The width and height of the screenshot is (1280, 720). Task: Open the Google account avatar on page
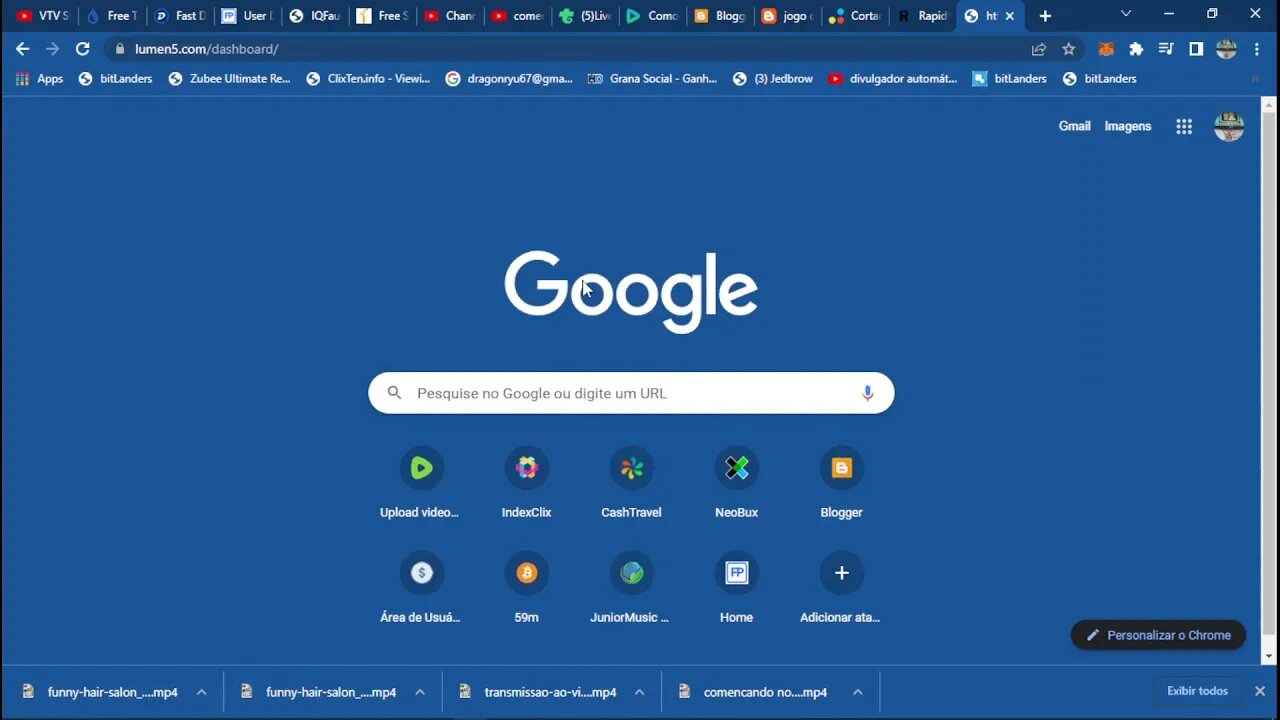(x=1229, y=126)
